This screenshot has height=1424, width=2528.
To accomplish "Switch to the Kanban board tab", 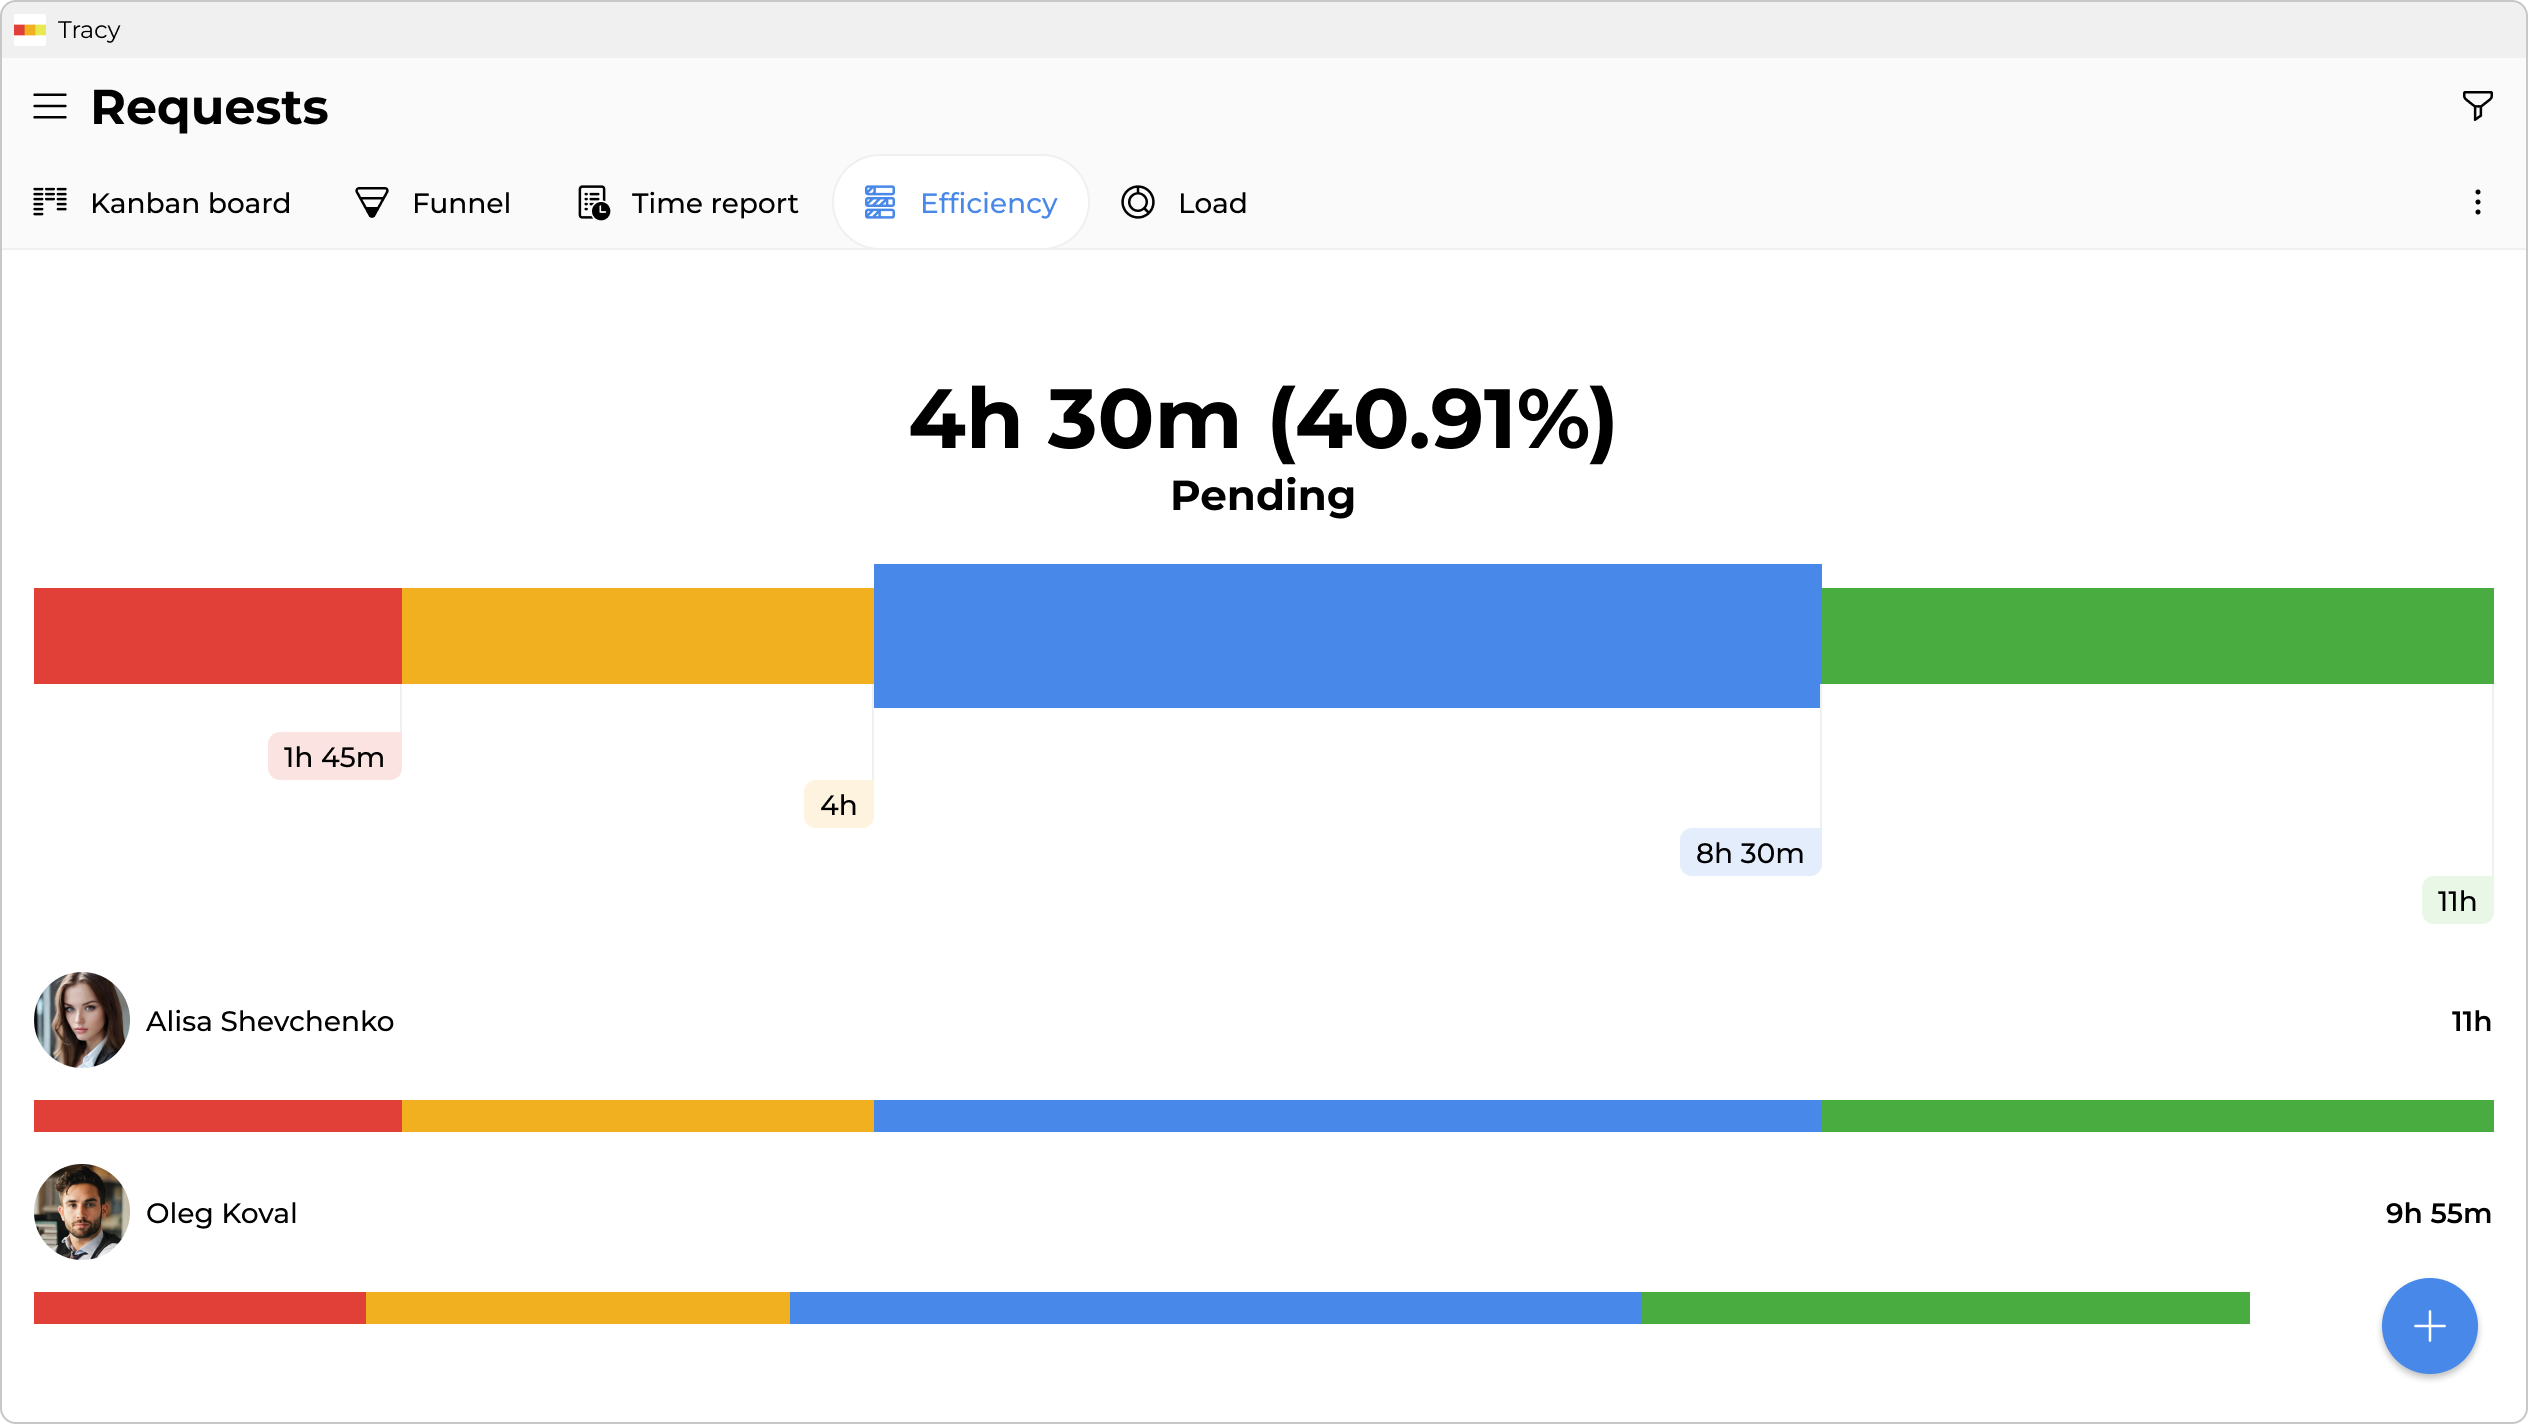I will click(x=190, y=203).
